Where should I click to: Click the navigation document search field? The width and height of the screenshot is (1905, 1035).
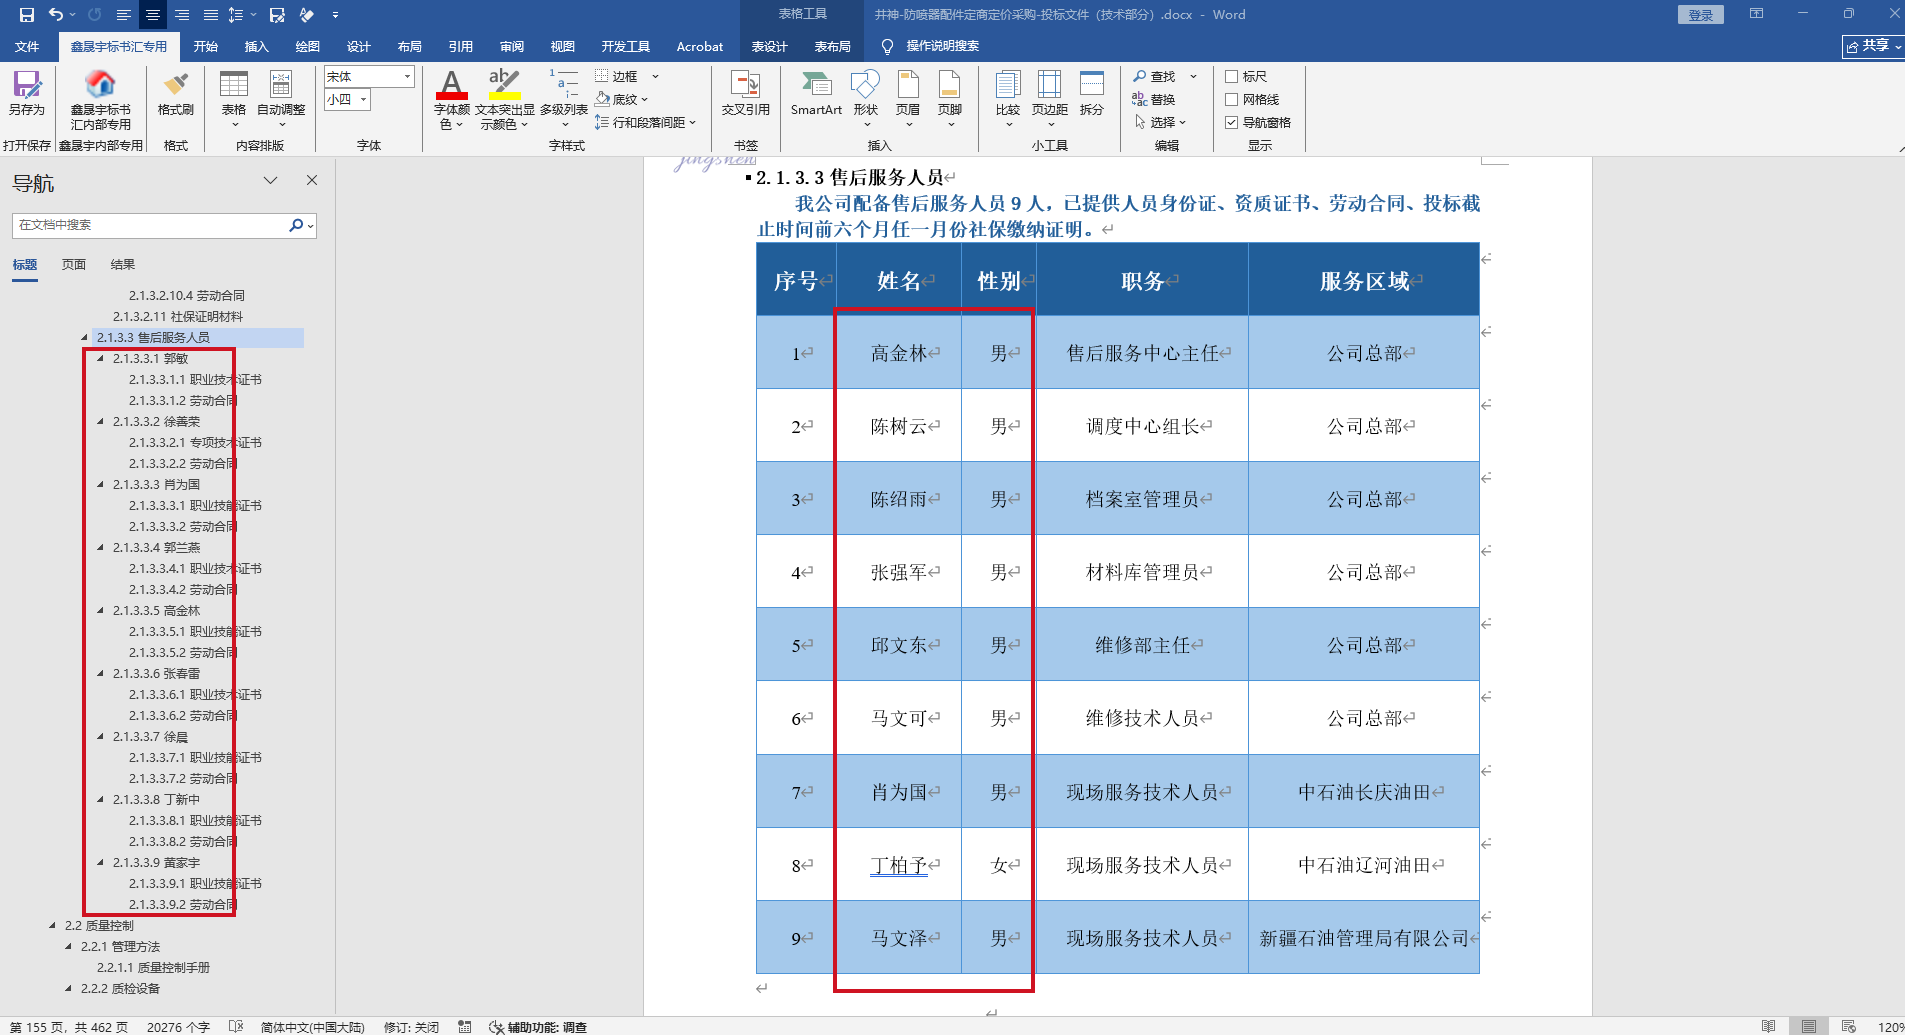(150, 226)
